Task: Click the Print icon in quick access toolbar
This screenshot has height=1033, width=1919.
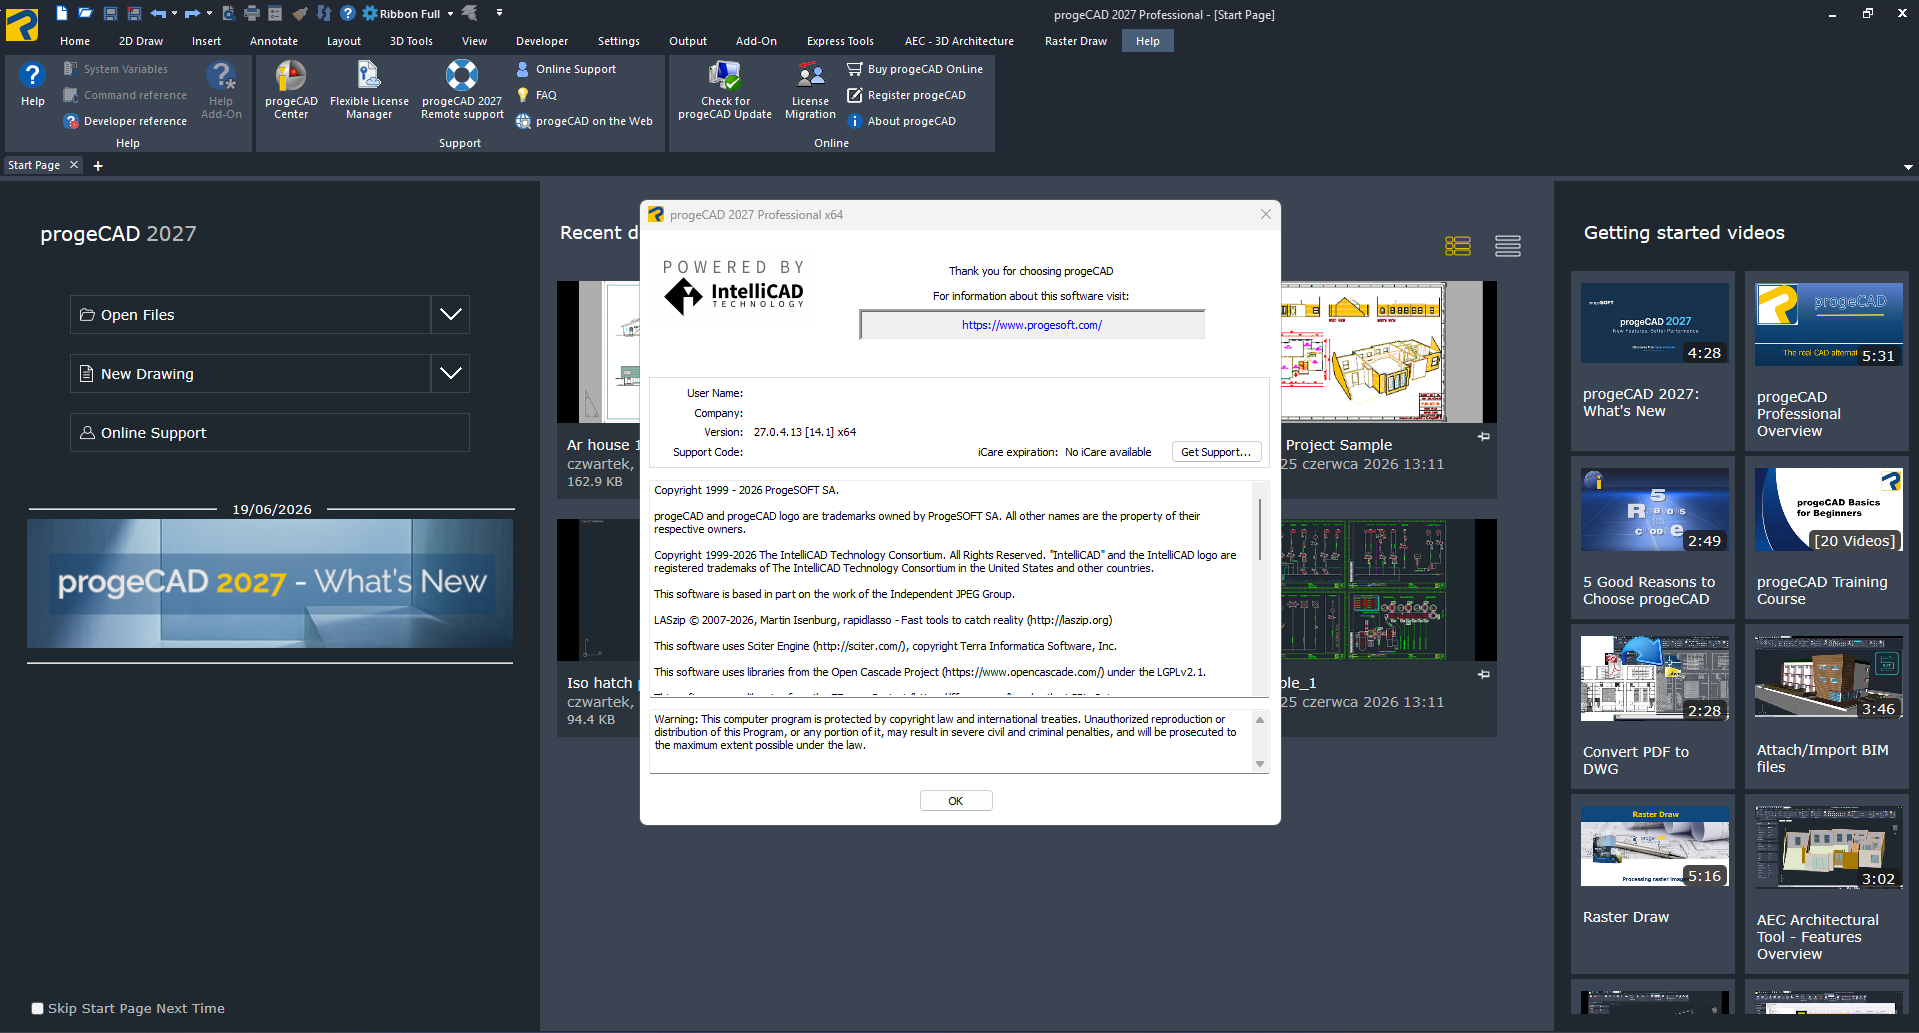Action: (x=252, y=13)
